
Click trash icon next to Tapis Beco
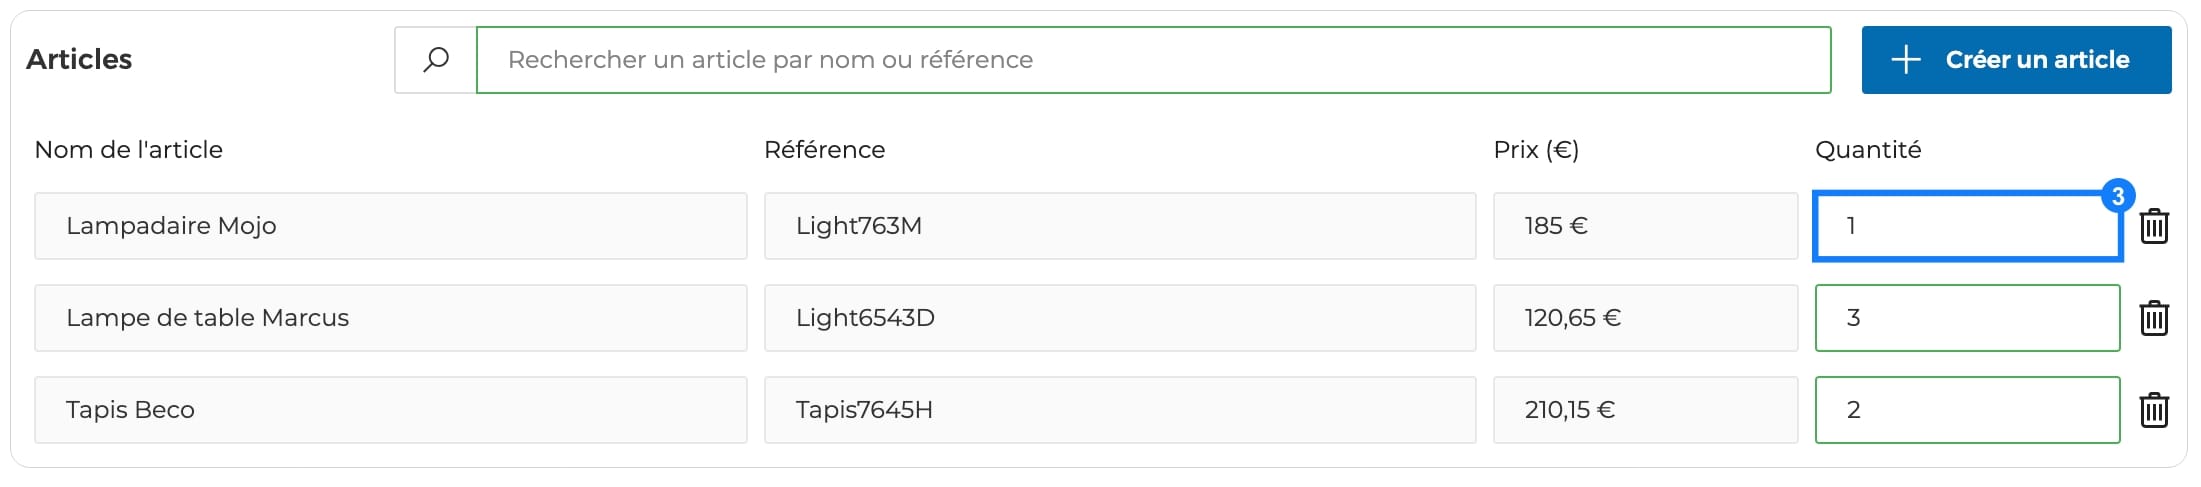[x=2154, y=410]
